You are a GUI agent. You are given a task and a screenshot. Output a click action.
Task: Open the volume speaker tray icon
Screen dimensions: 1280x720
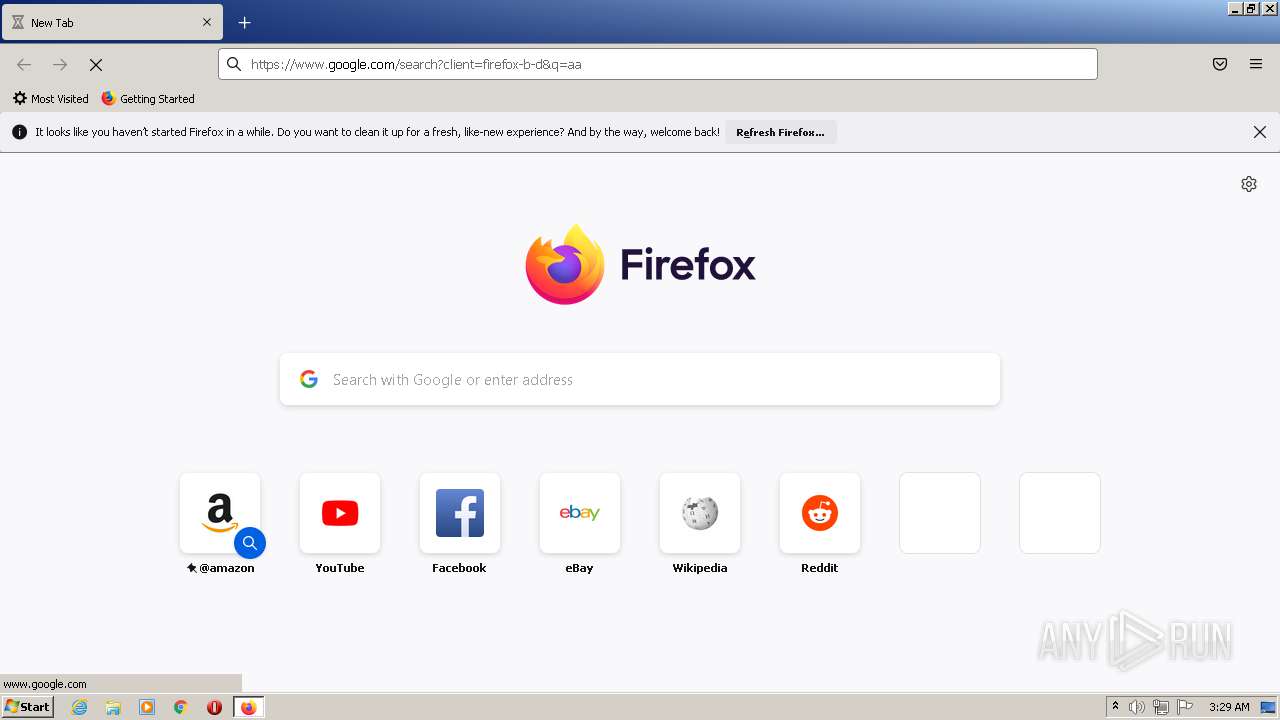point(1137,707)
